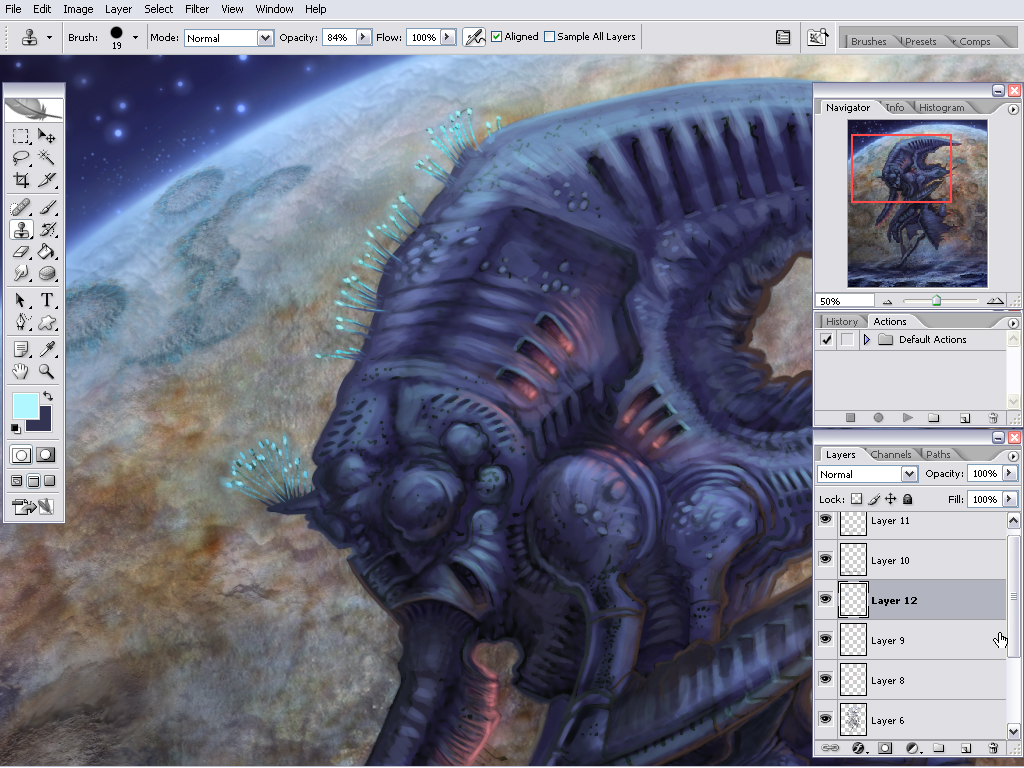Select the Paint Bucket tool
Viewport: 1024px width, 768px height.
(46, 251)
